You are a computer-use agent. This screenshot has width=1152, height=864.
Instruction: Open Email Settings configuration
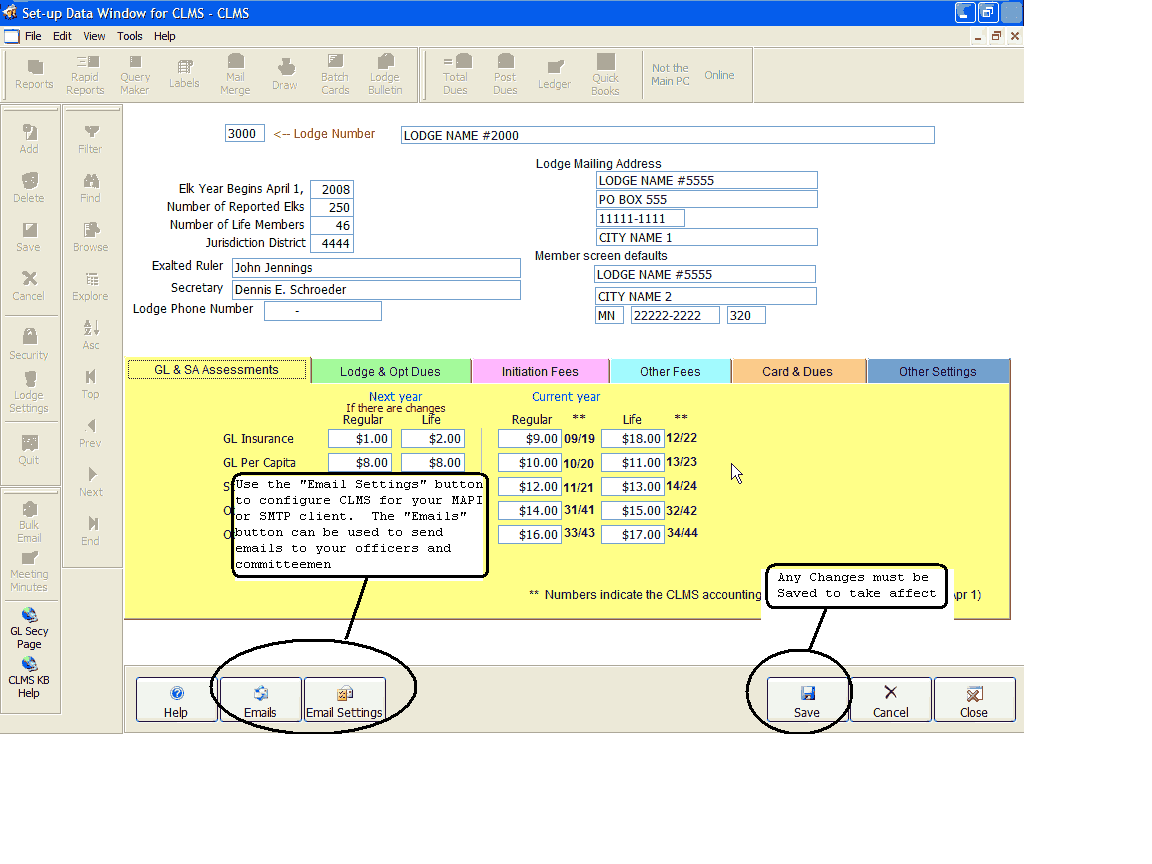[x=344, y=699]
